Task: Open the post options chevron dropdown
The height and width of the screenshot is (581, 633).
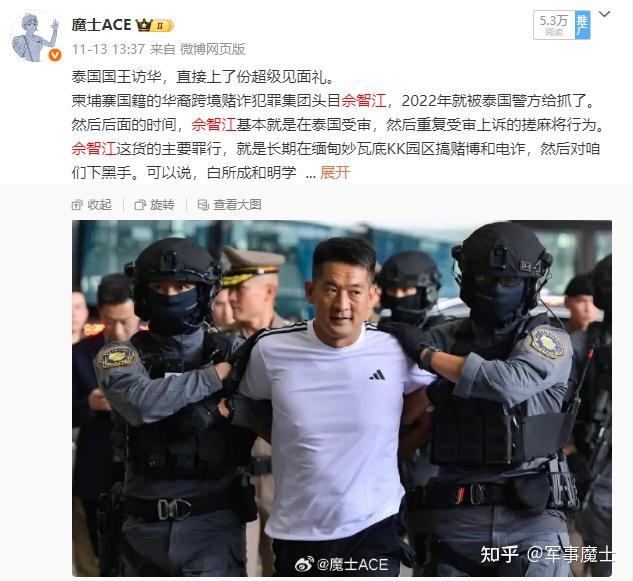Action: click(x=604, y=15)
